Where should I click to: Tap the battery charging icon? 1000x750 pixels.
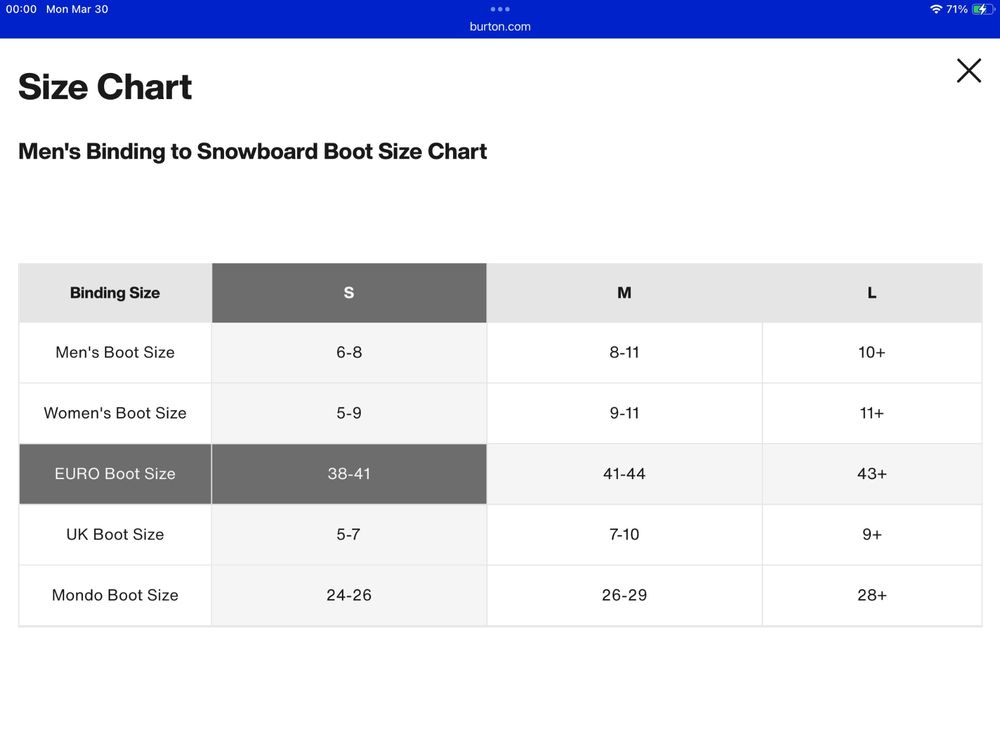(x=982, y=9)
